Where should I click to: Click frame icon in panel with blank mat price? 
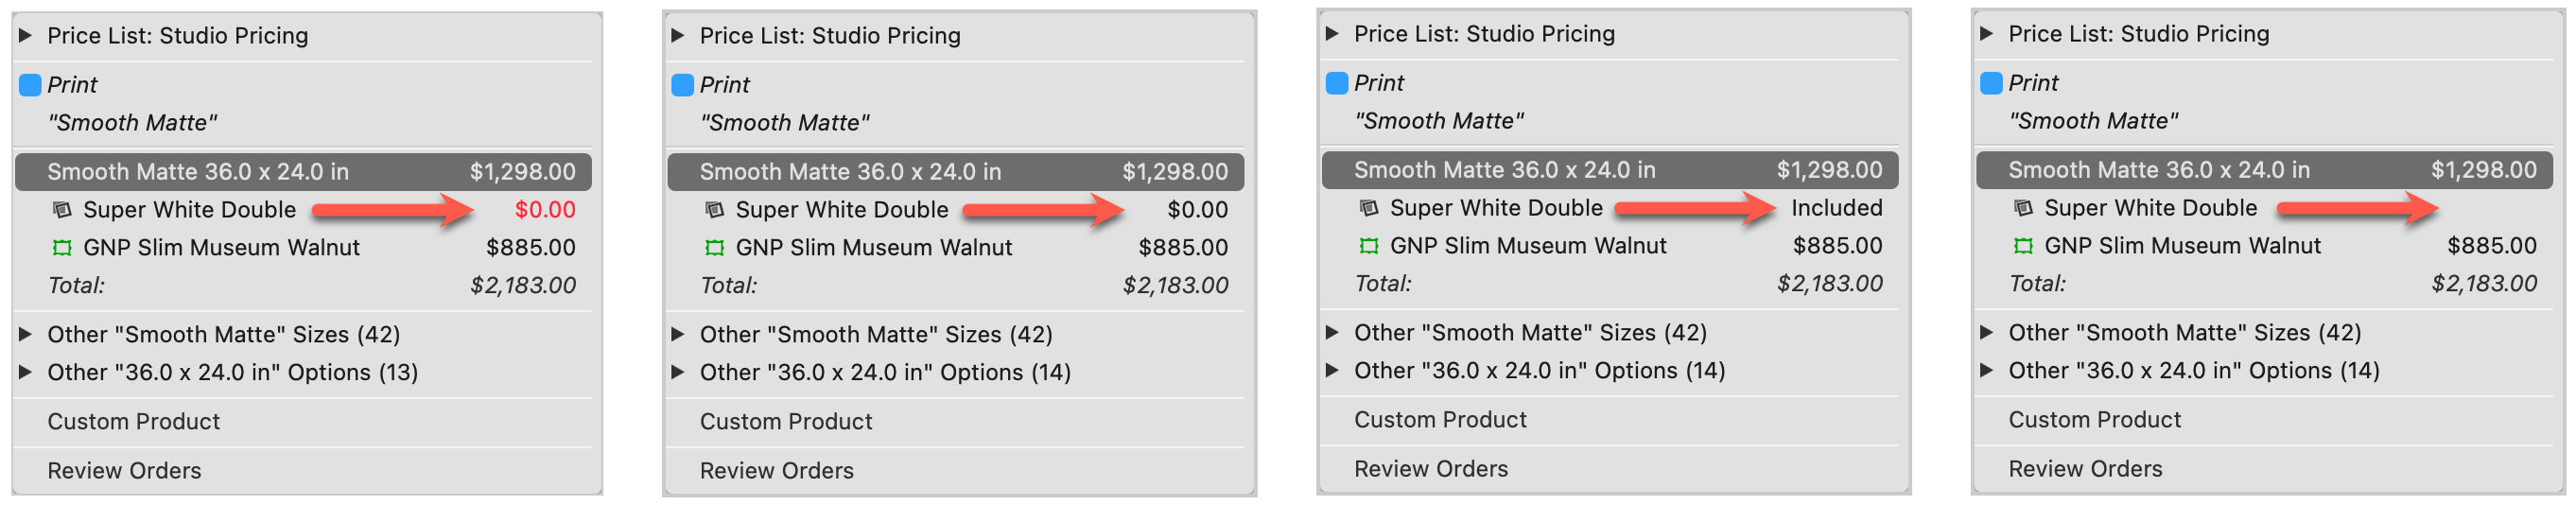[x=2022, y=246]
